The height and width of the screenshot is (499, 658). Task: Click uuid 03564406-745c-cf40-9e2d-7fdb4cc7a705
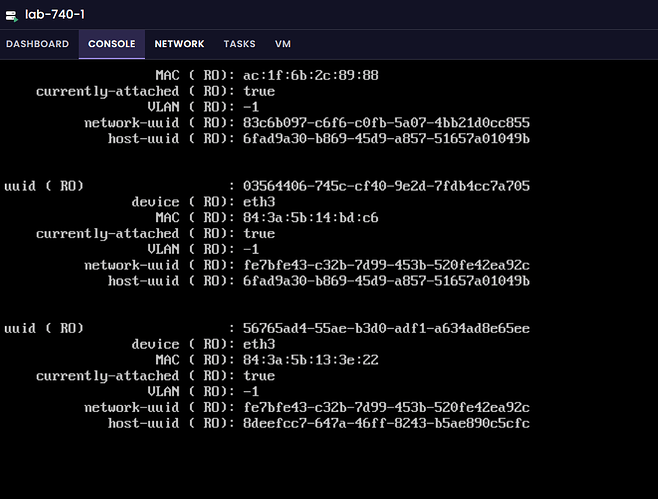pos(386,186)
